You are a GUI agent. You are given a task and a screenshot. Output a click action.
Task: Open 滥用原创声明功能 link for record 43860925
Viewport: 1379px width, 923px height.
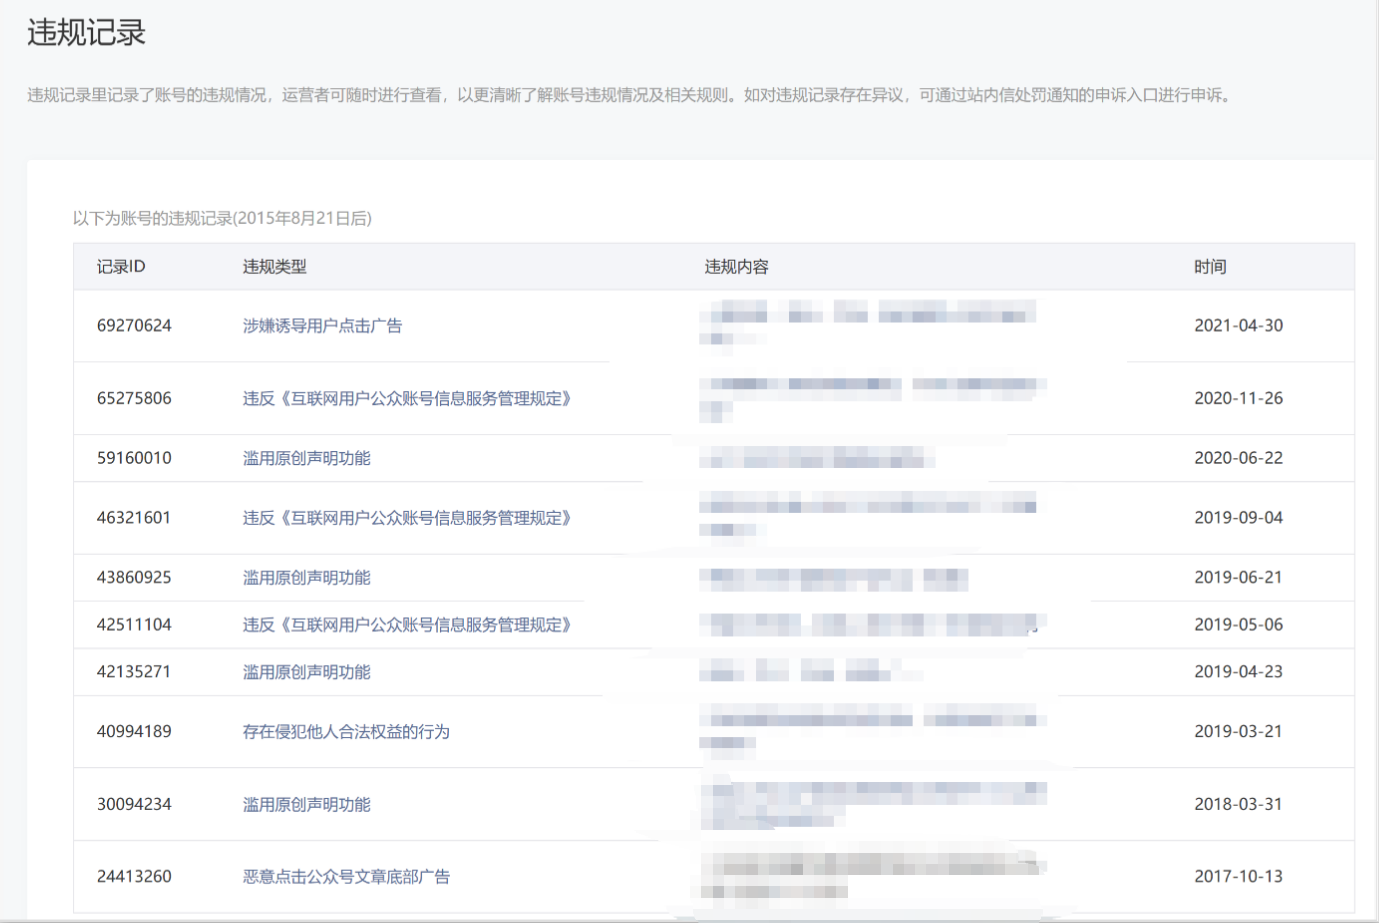pyautogui.click(x=306, y=578)
